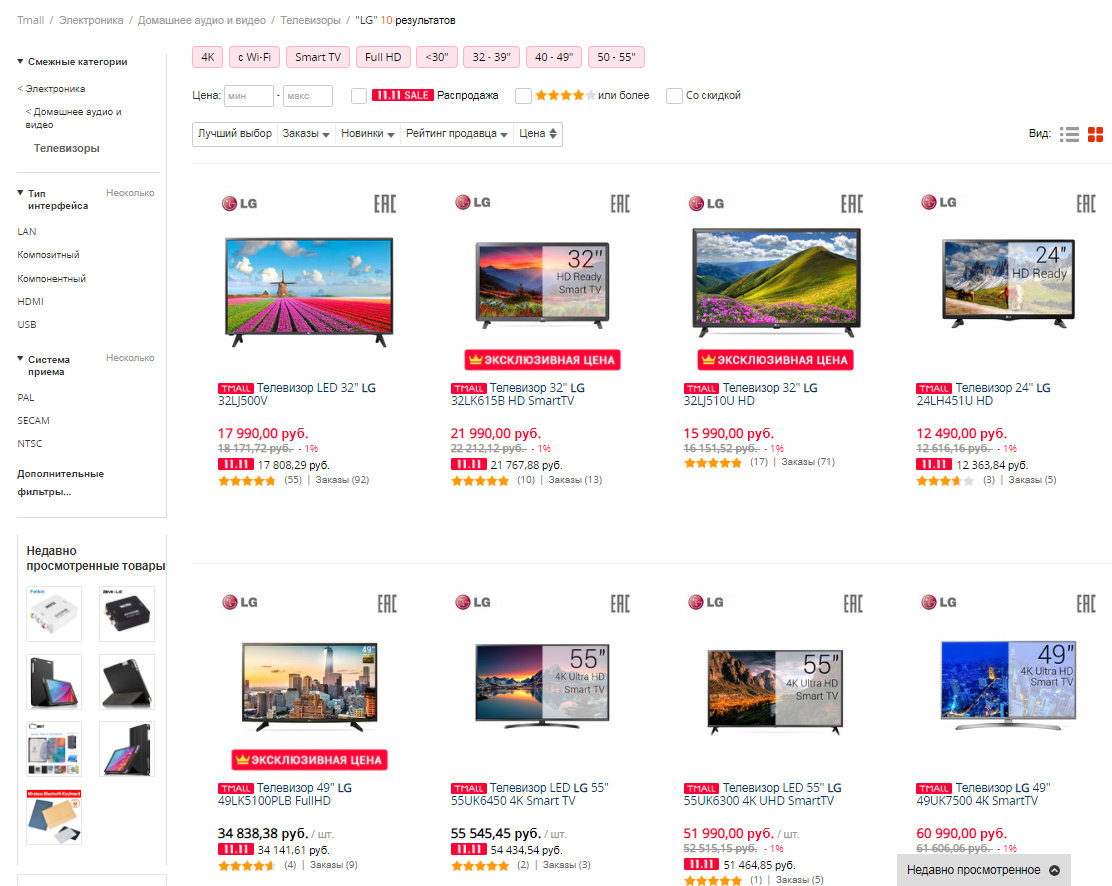Click the TMALL badge on 24LH451U listing
The image size is (1112, 886).
pyautogui.click(x=933, y=388)
